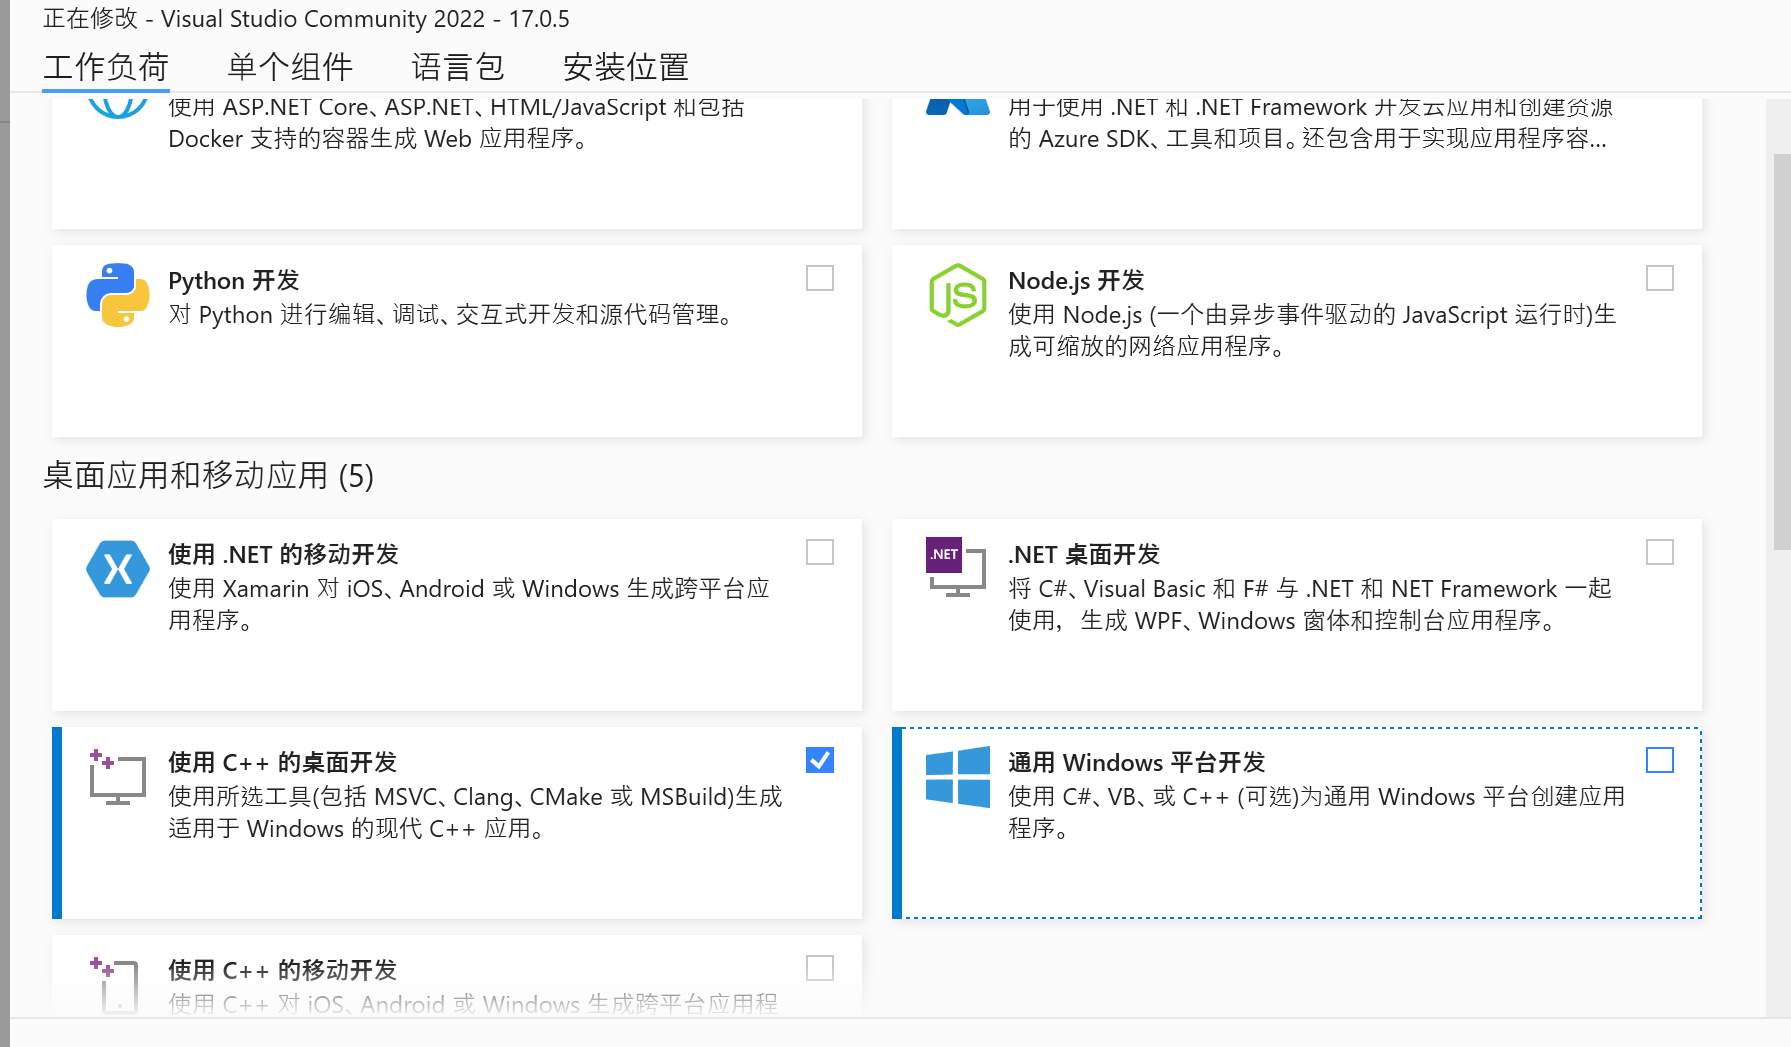
Task: Check the Python 开发 workload checkbox
Action: click(820, 278)
